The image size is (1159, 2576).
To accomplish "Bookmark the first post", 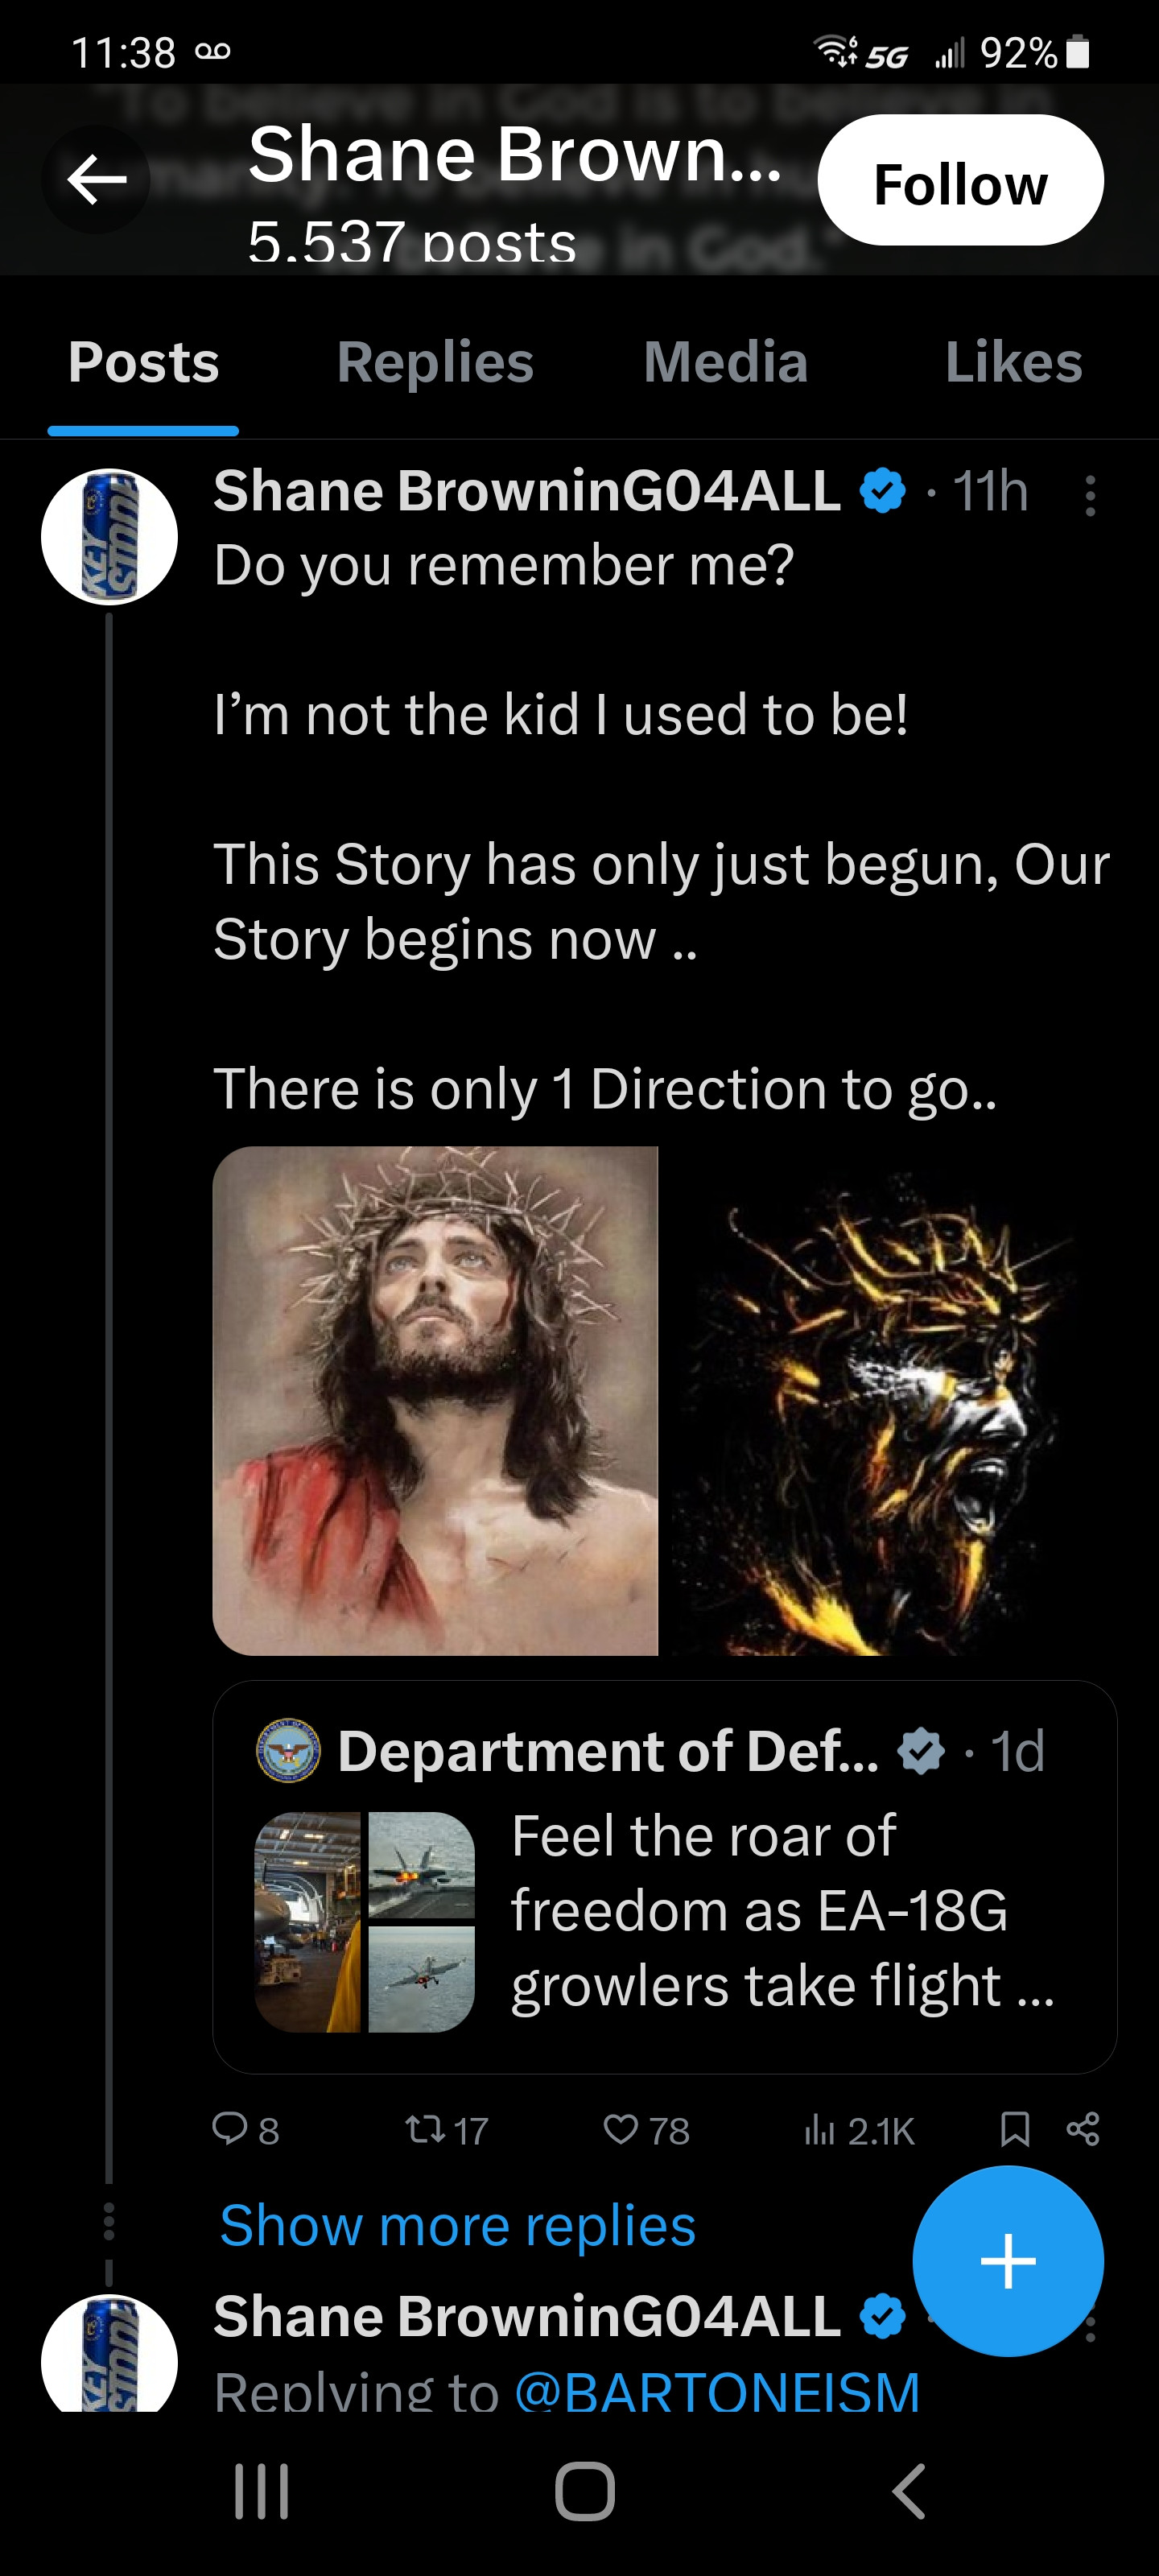I will pos(1015,2129).
